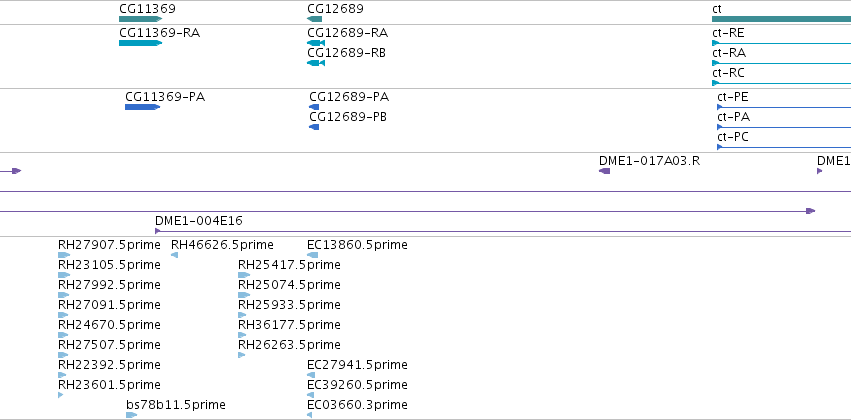This screenshot has height=420, width=851.
Task: Select the CG11369-PA protein bar
Action: click(x=142, y=107)
